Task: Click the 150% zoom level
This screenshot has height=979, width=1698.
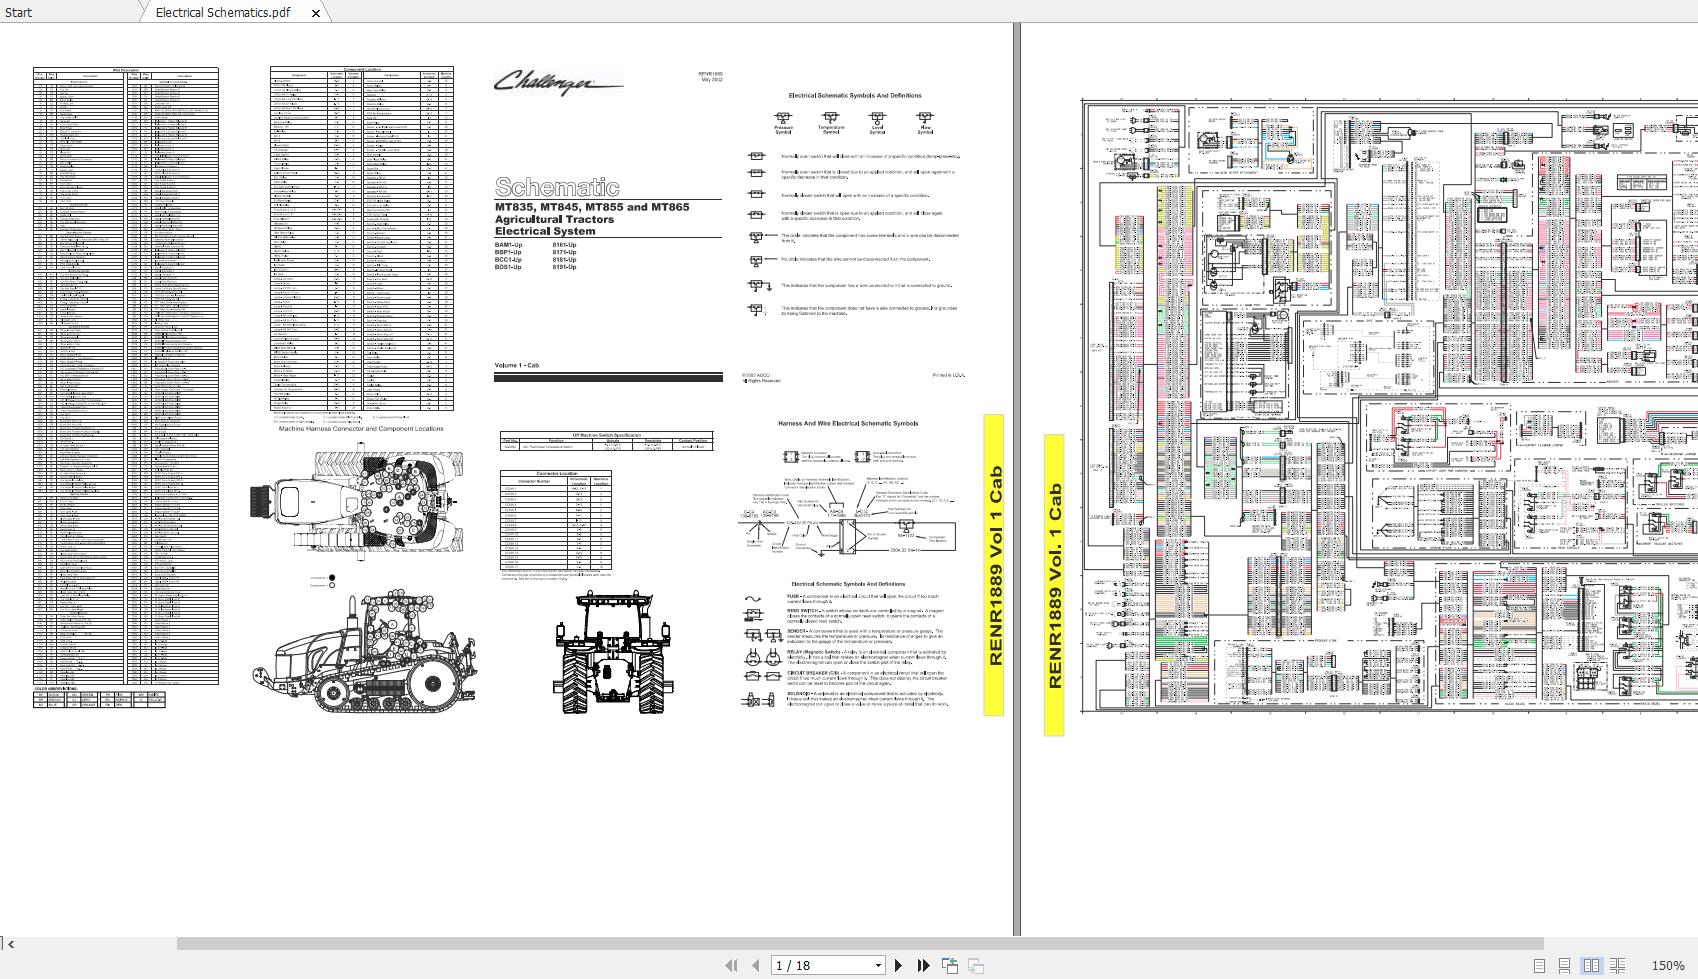Action: 1667,965
